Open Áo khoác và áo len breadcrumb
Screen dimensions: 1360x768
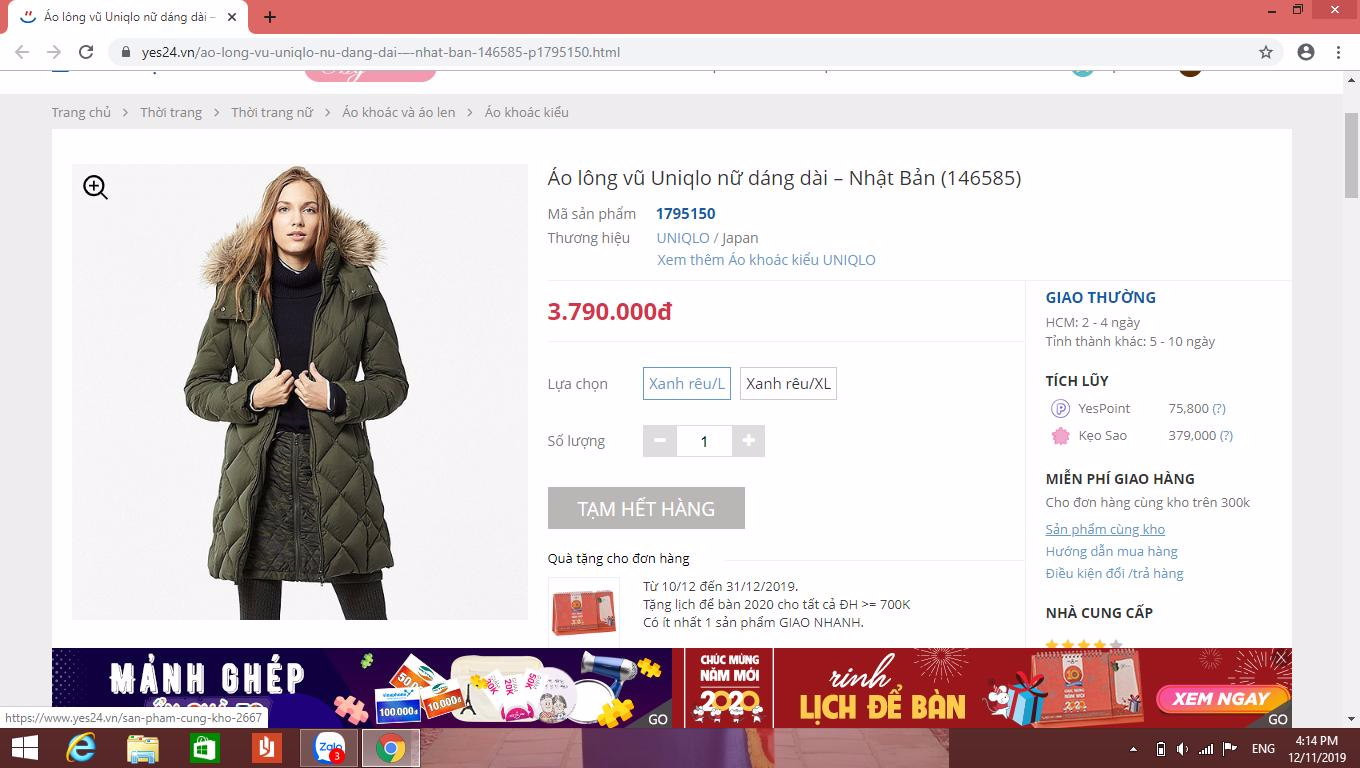click(398, 112)
